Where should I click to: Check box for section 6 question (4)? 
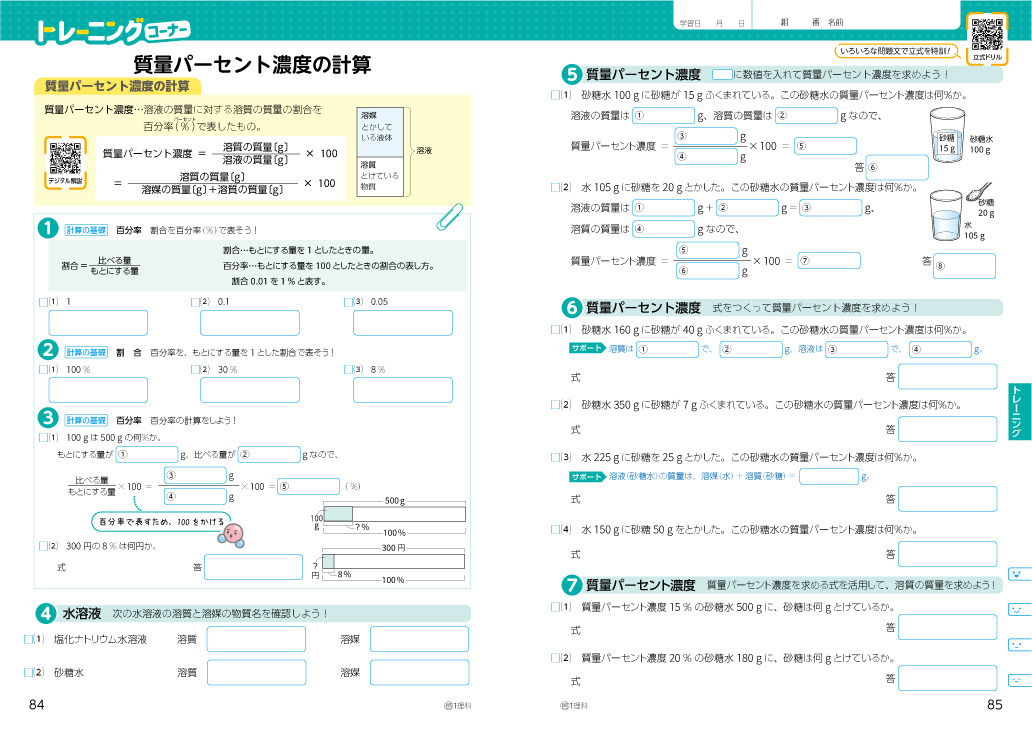click(555, 529)
